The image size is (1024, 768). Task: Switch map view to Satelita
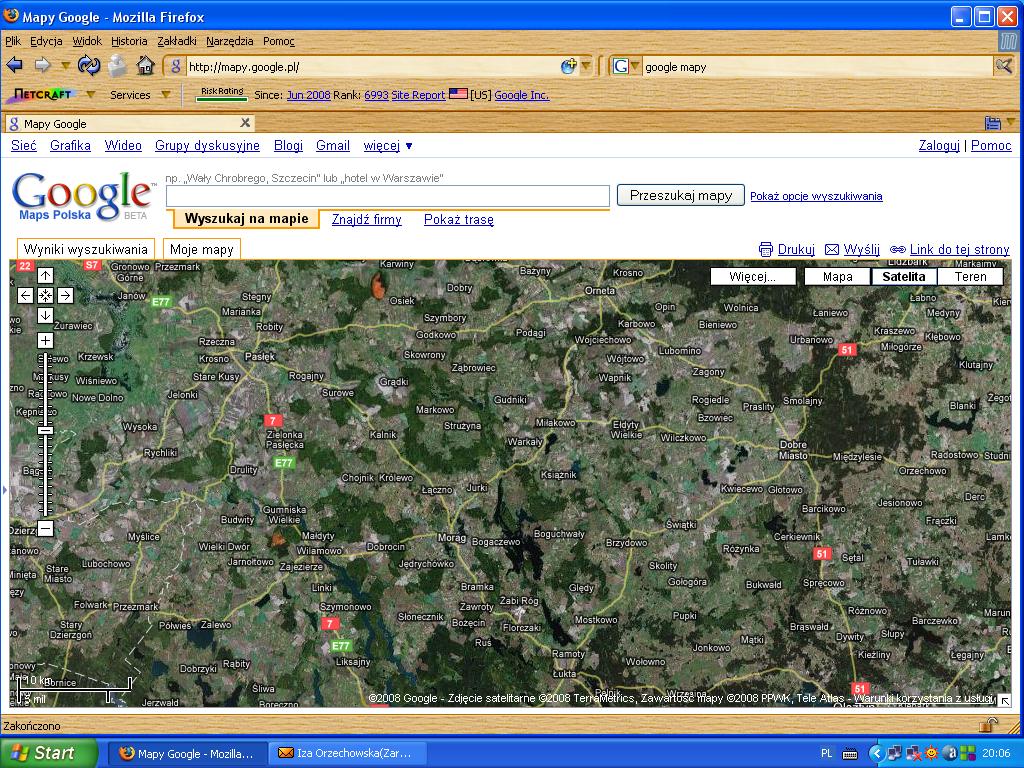coord(904,277)
